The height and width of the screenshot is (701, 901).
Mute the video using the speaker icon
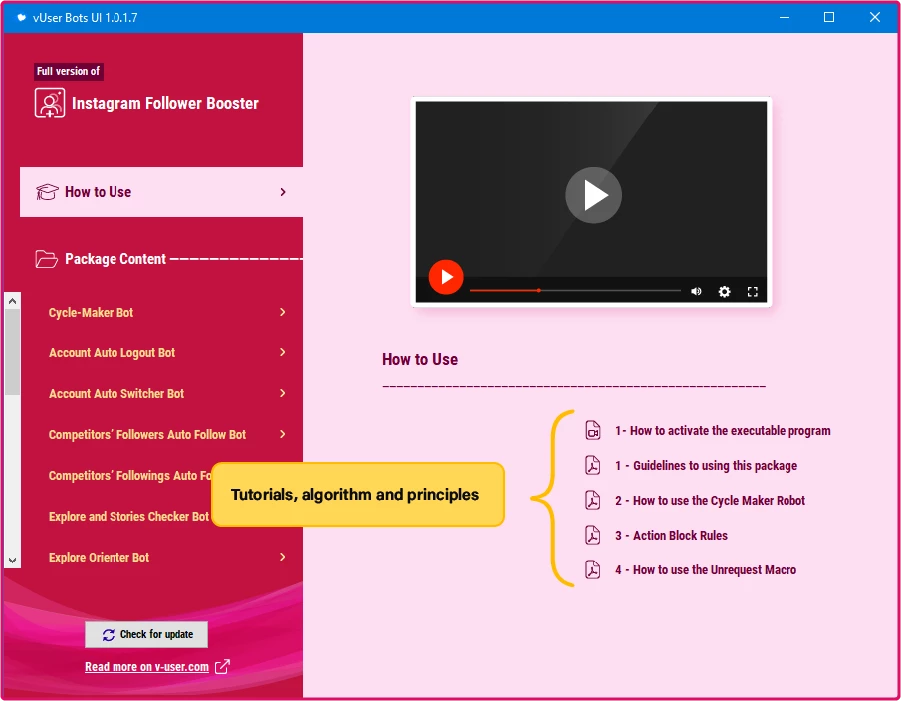(x=696, y=291)
